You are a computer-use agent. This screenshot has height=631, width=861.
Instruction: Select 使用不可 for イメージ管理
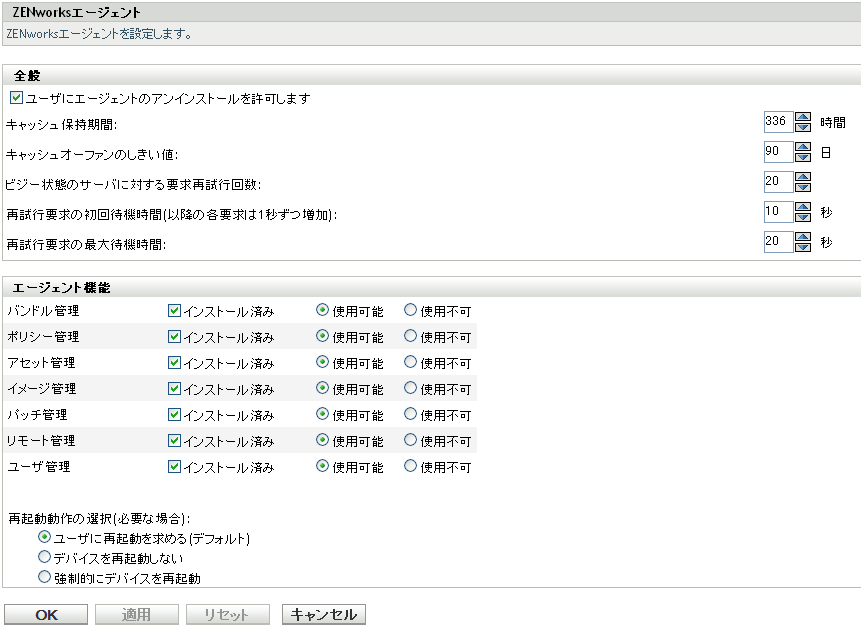coord(410,388)
